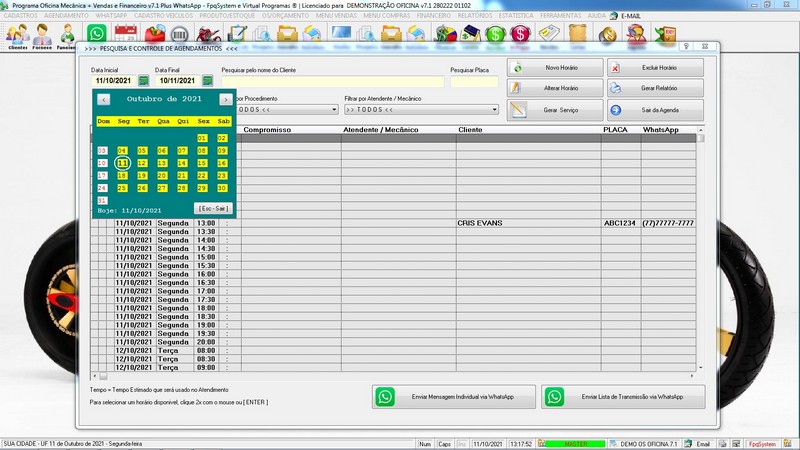Click the paper scroll toolbar icon
Image resolution: width=800 pixels, height=450 pixels.
point(578,34)
